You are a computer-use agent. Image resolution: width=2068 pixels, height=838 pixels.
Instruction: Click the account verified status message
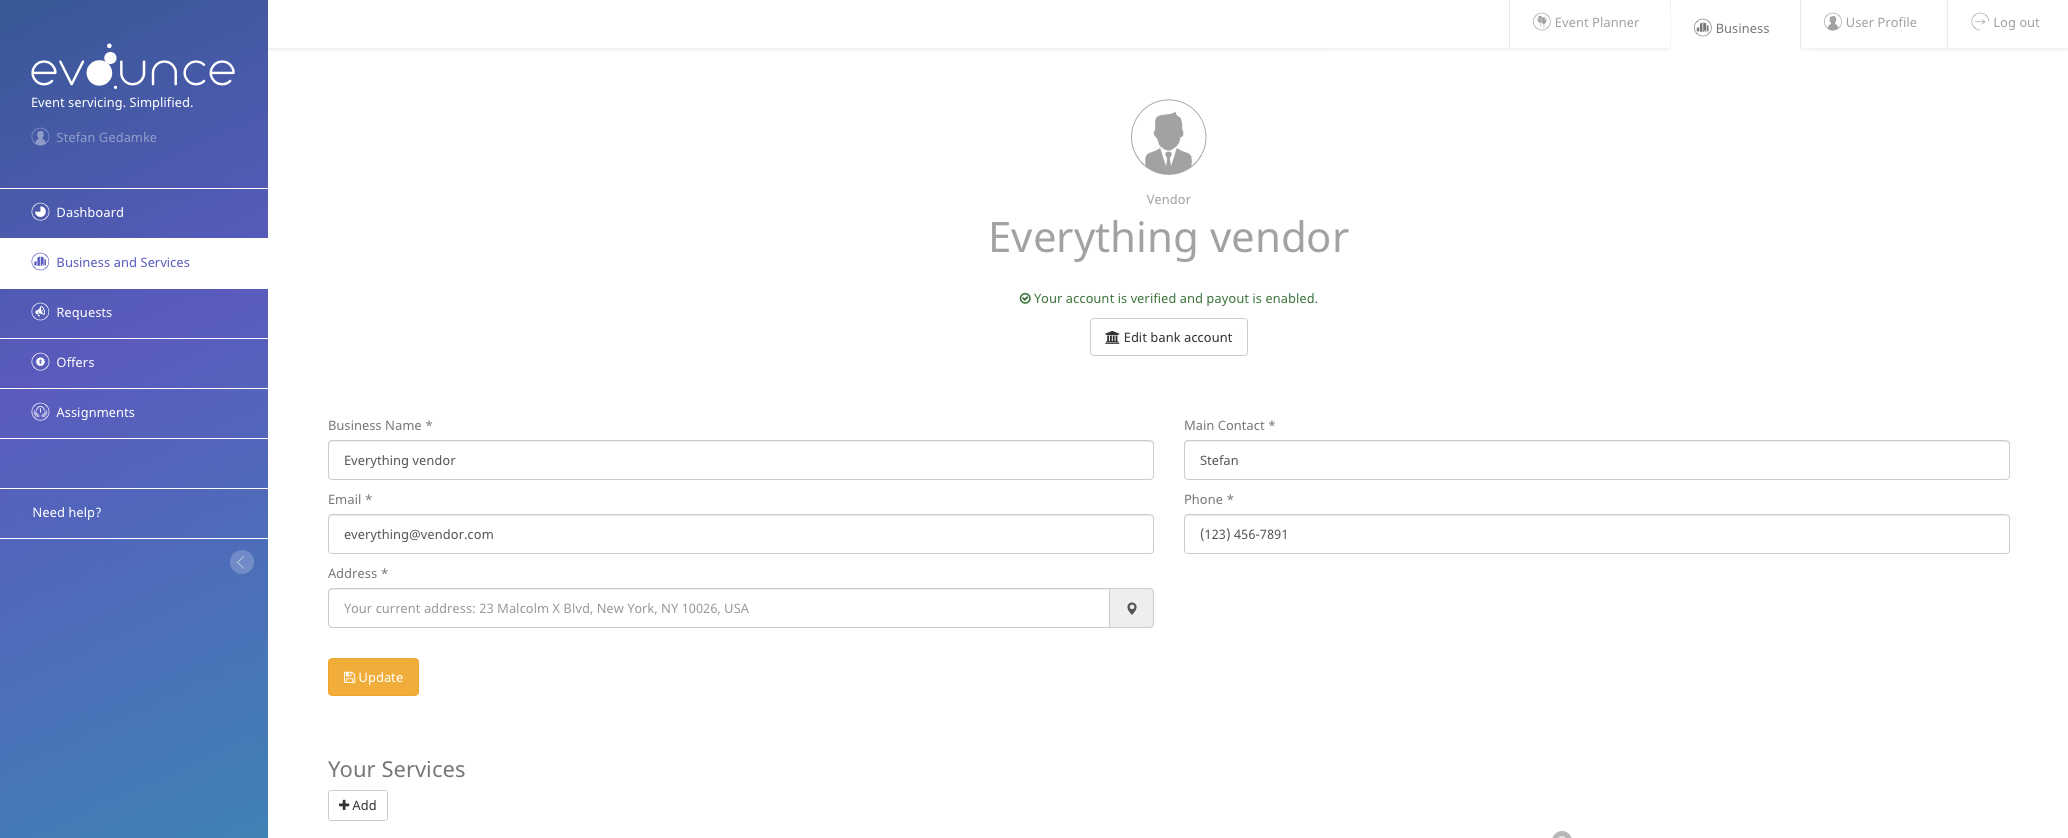click(x=1168, y=298)
